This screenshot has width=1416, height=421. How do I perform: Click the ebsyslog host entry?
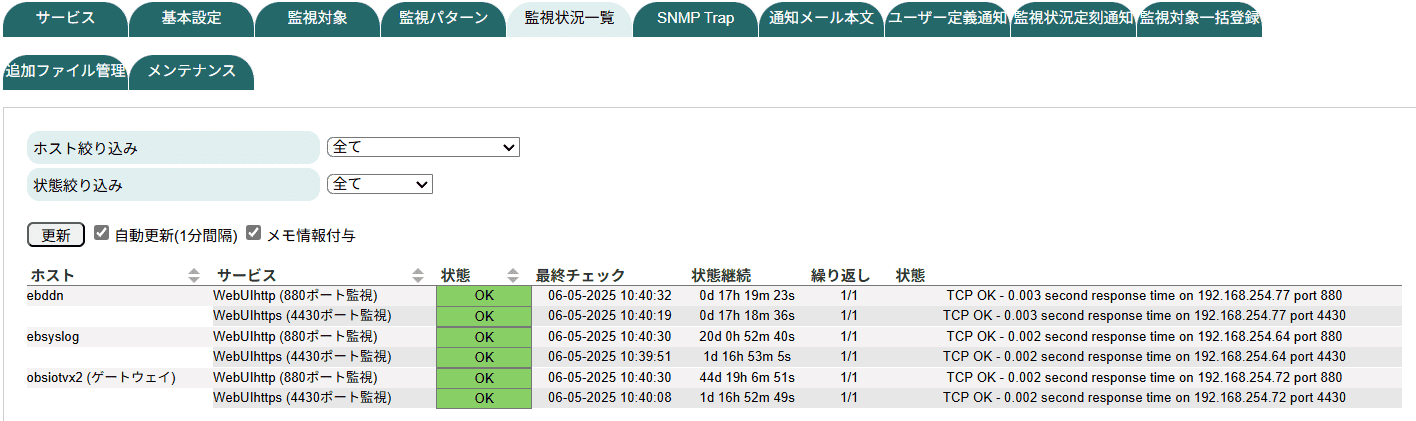[55, 337]
